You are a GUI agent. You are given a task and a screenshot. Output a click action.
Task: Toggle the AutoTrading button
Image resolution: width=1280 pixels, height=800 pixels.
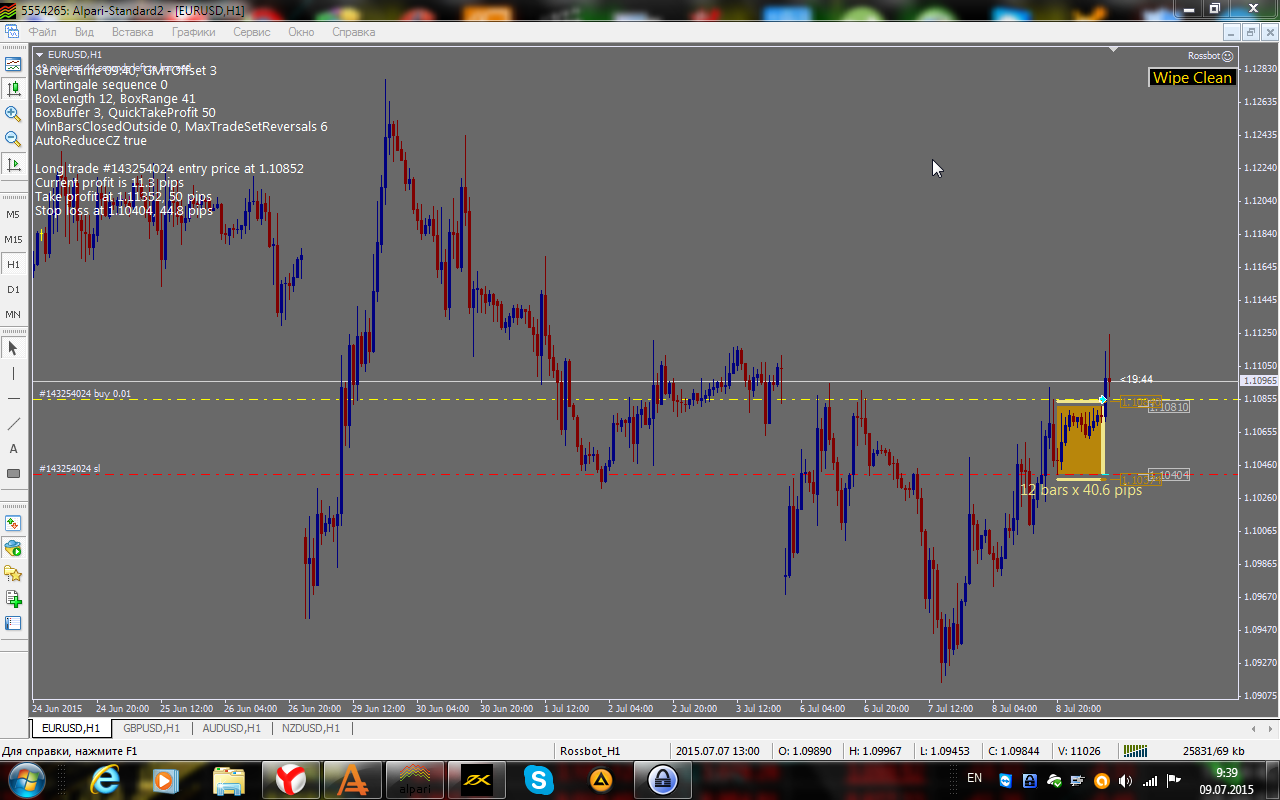(x=13, y=548)
